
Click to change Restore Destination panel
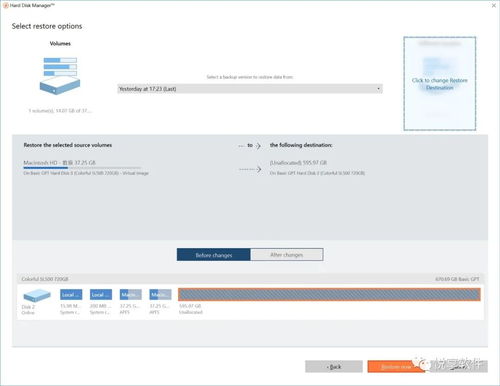440,83
